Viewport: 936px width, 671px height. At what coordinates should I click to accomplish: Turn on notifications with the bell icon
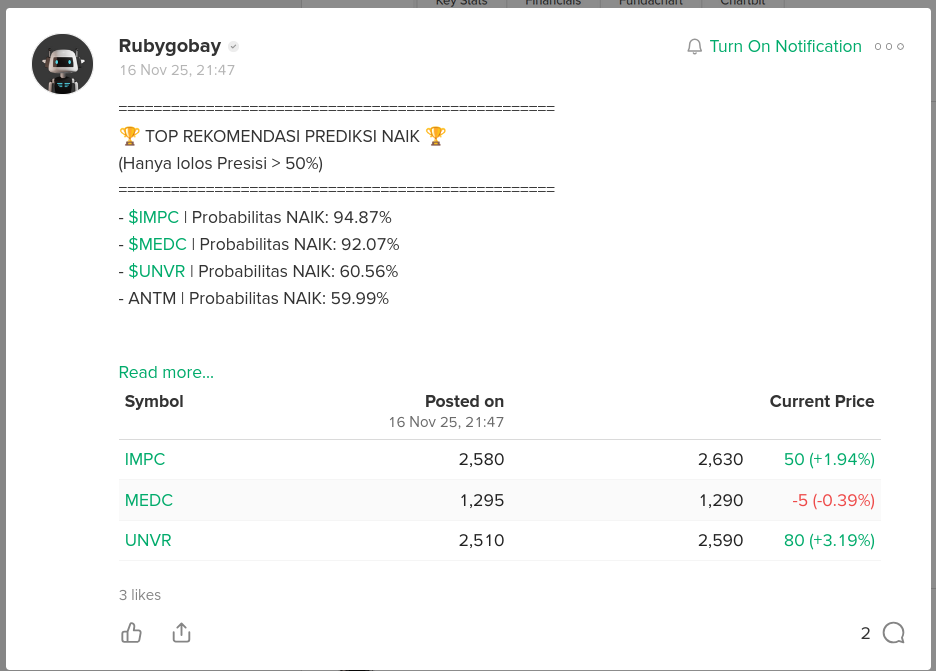point(695,47)
